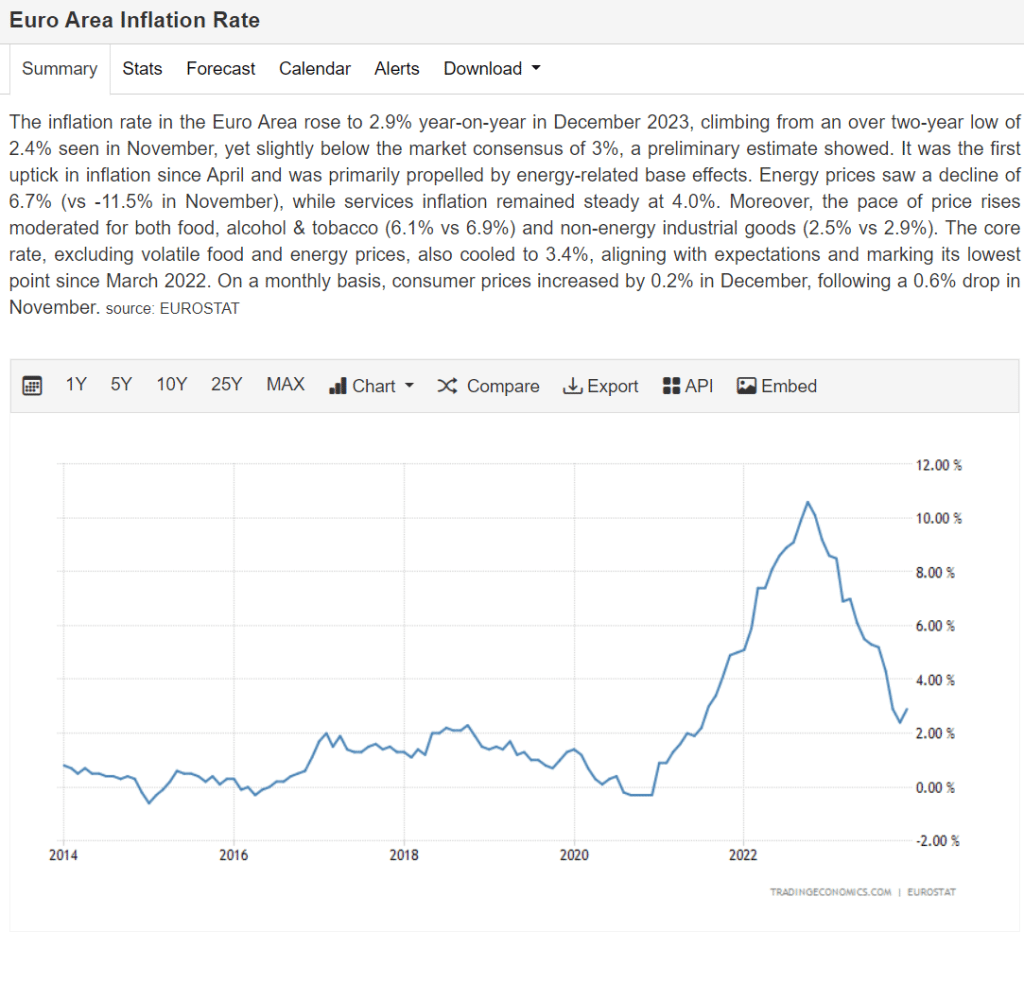The width and height of the screenshot is (1024, 983).
Task: Expand the Download dropdown menu
Action: tap(491, 68)
